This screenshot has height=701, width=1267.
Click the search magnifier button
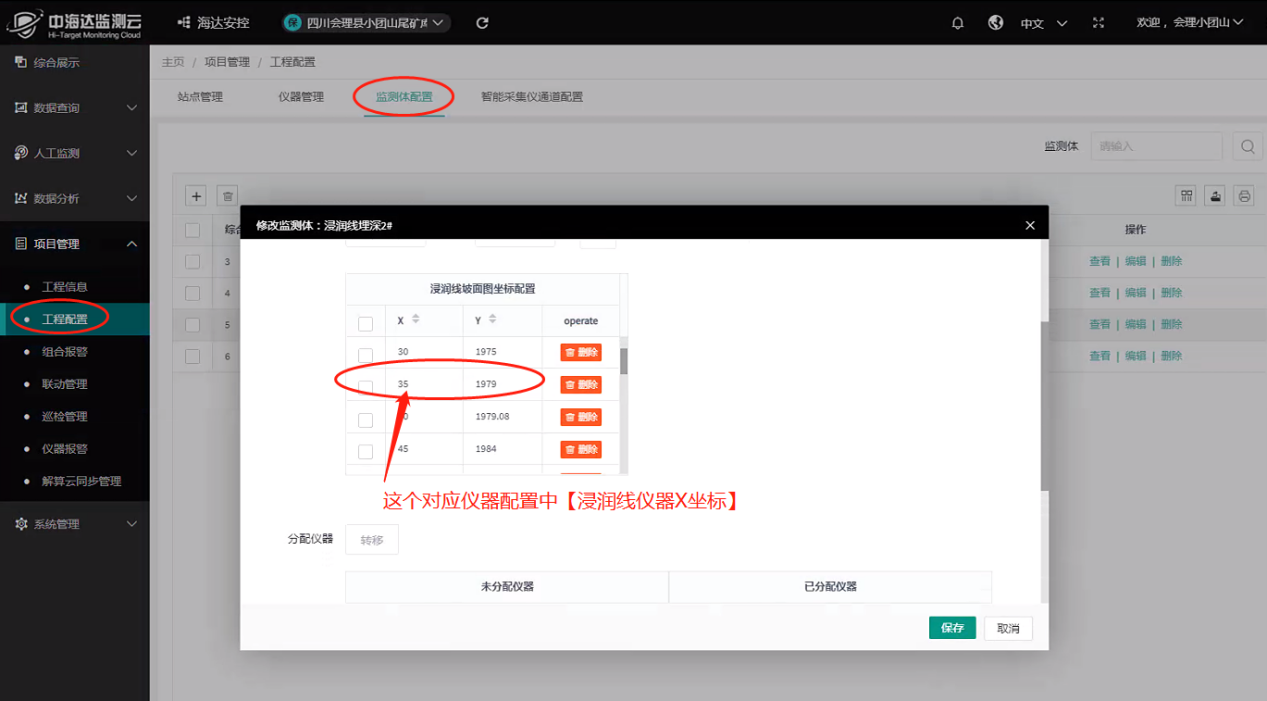pos(1247,146)
